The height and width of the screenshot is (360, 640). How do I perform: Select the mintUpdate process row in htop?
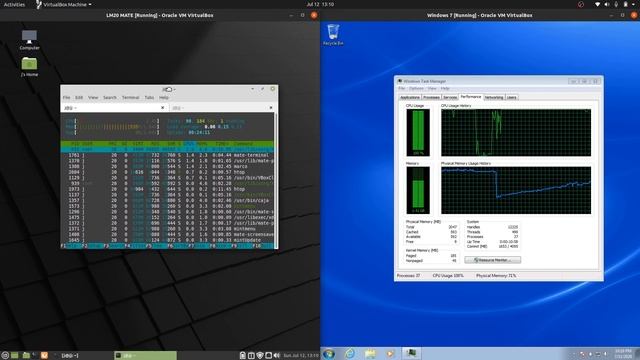point(167,240)
